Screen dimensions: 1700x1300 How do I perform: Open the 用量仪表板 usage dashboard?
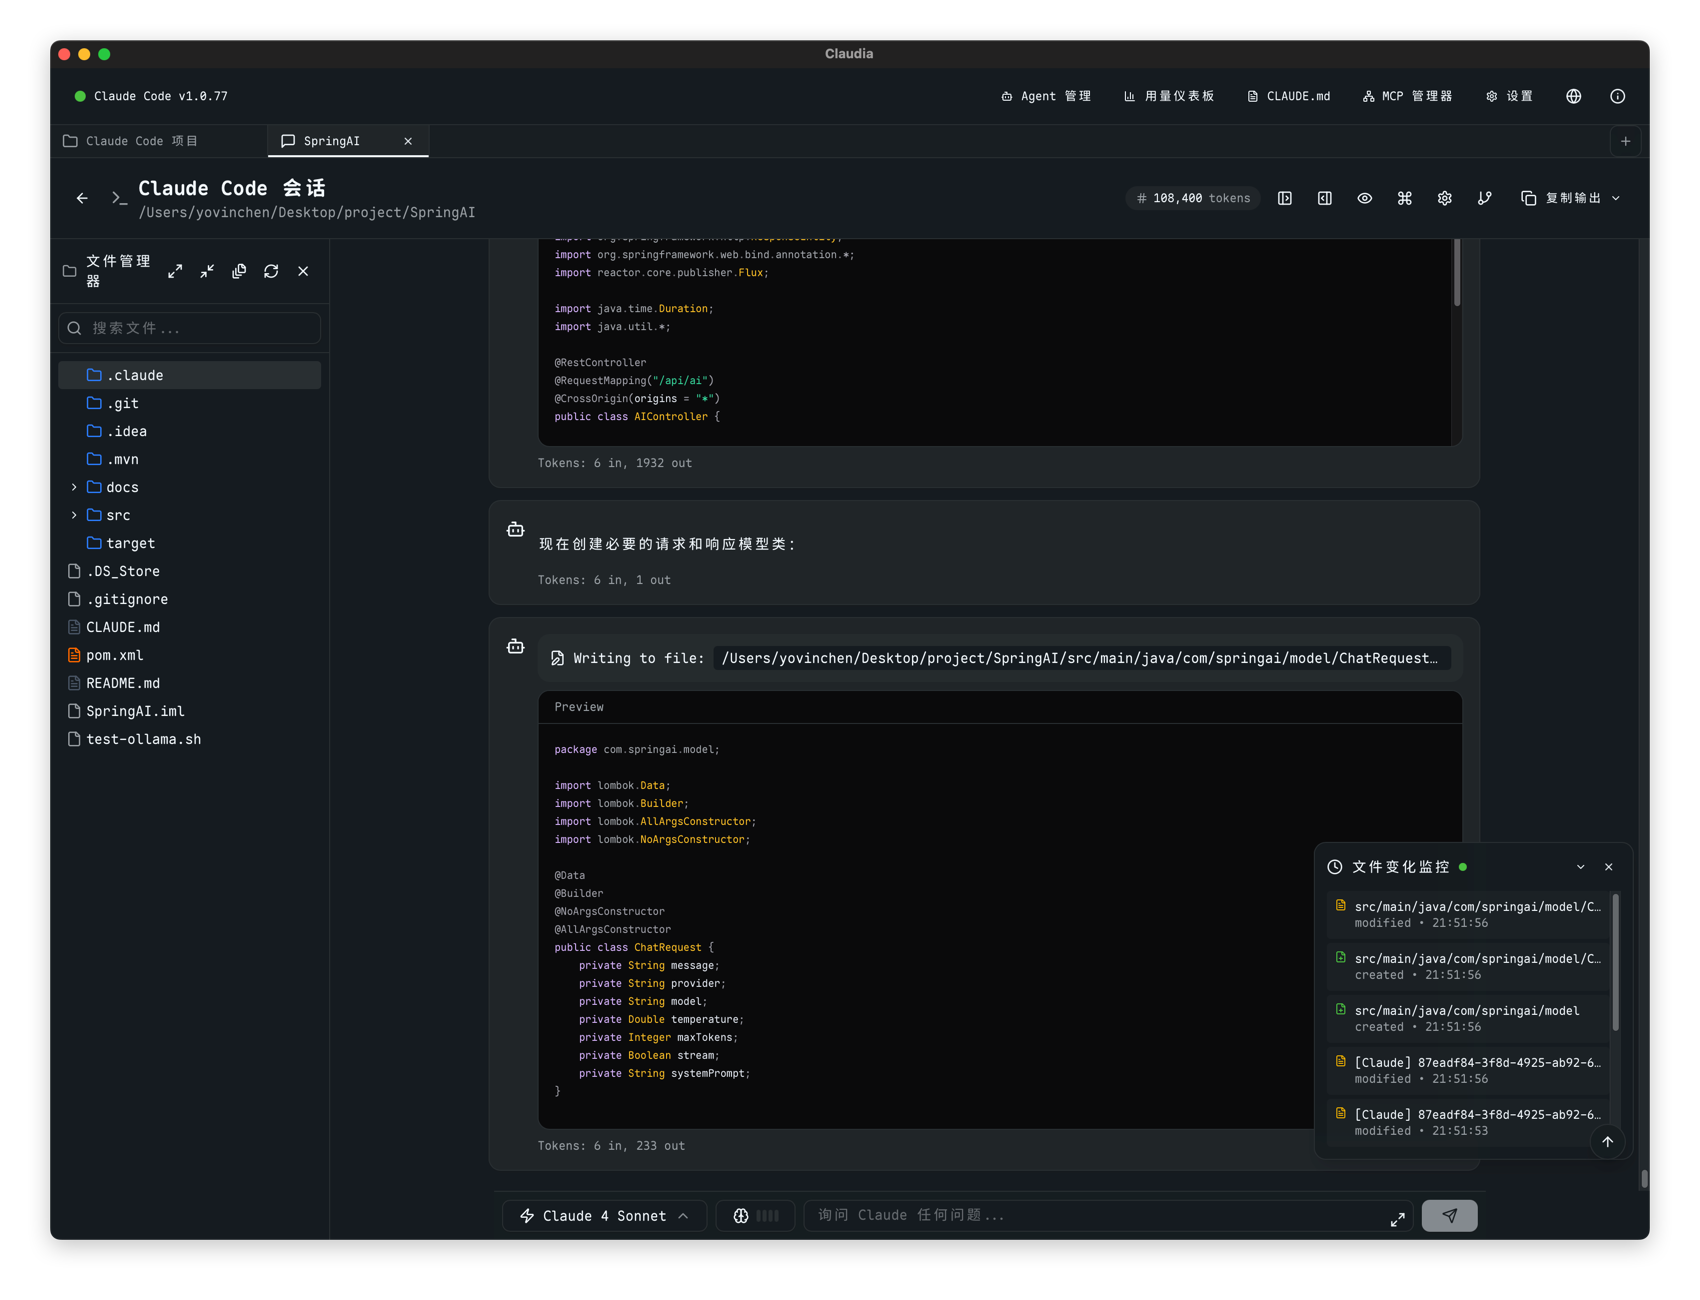click(x=1169, y=96)
